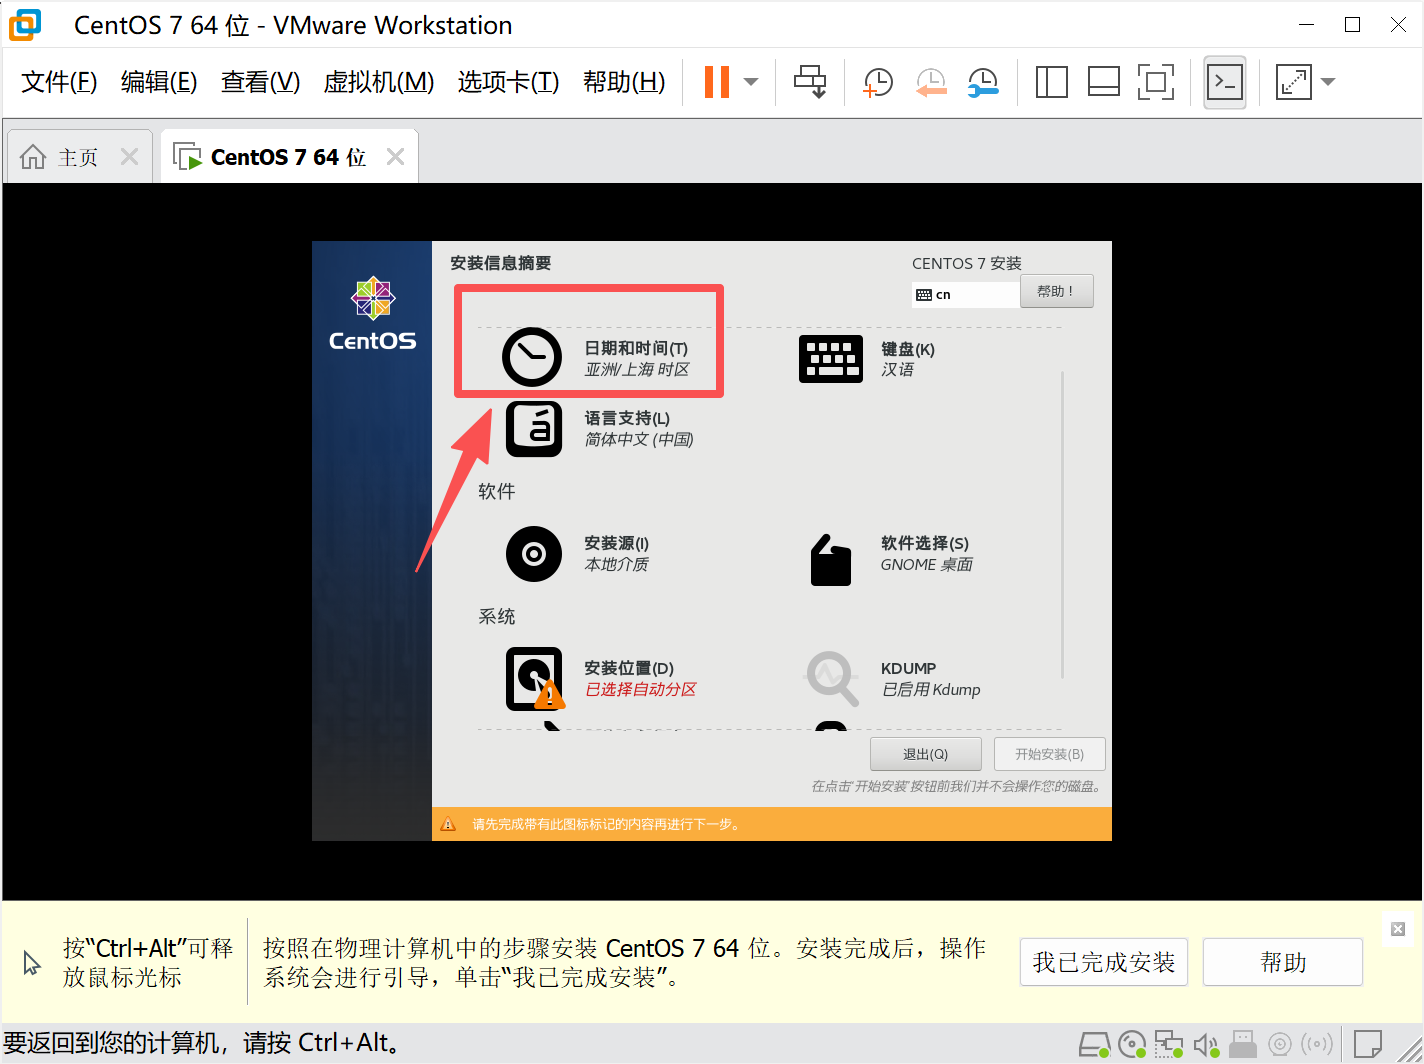This screenshot has height=1064, width=1424.
Task: Open the 选项卡(T) menu
Action: (508, 82)
